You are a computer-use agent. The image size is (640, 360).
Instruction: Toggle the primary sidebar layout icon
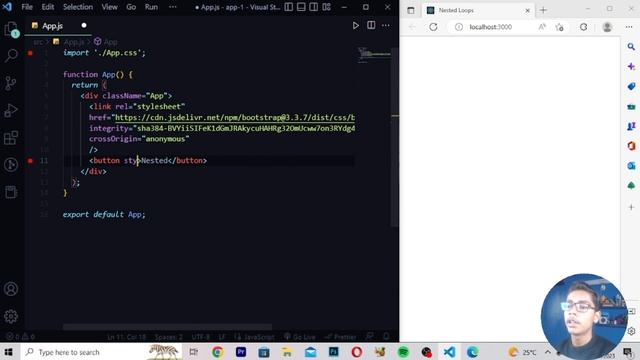(289, 7)
